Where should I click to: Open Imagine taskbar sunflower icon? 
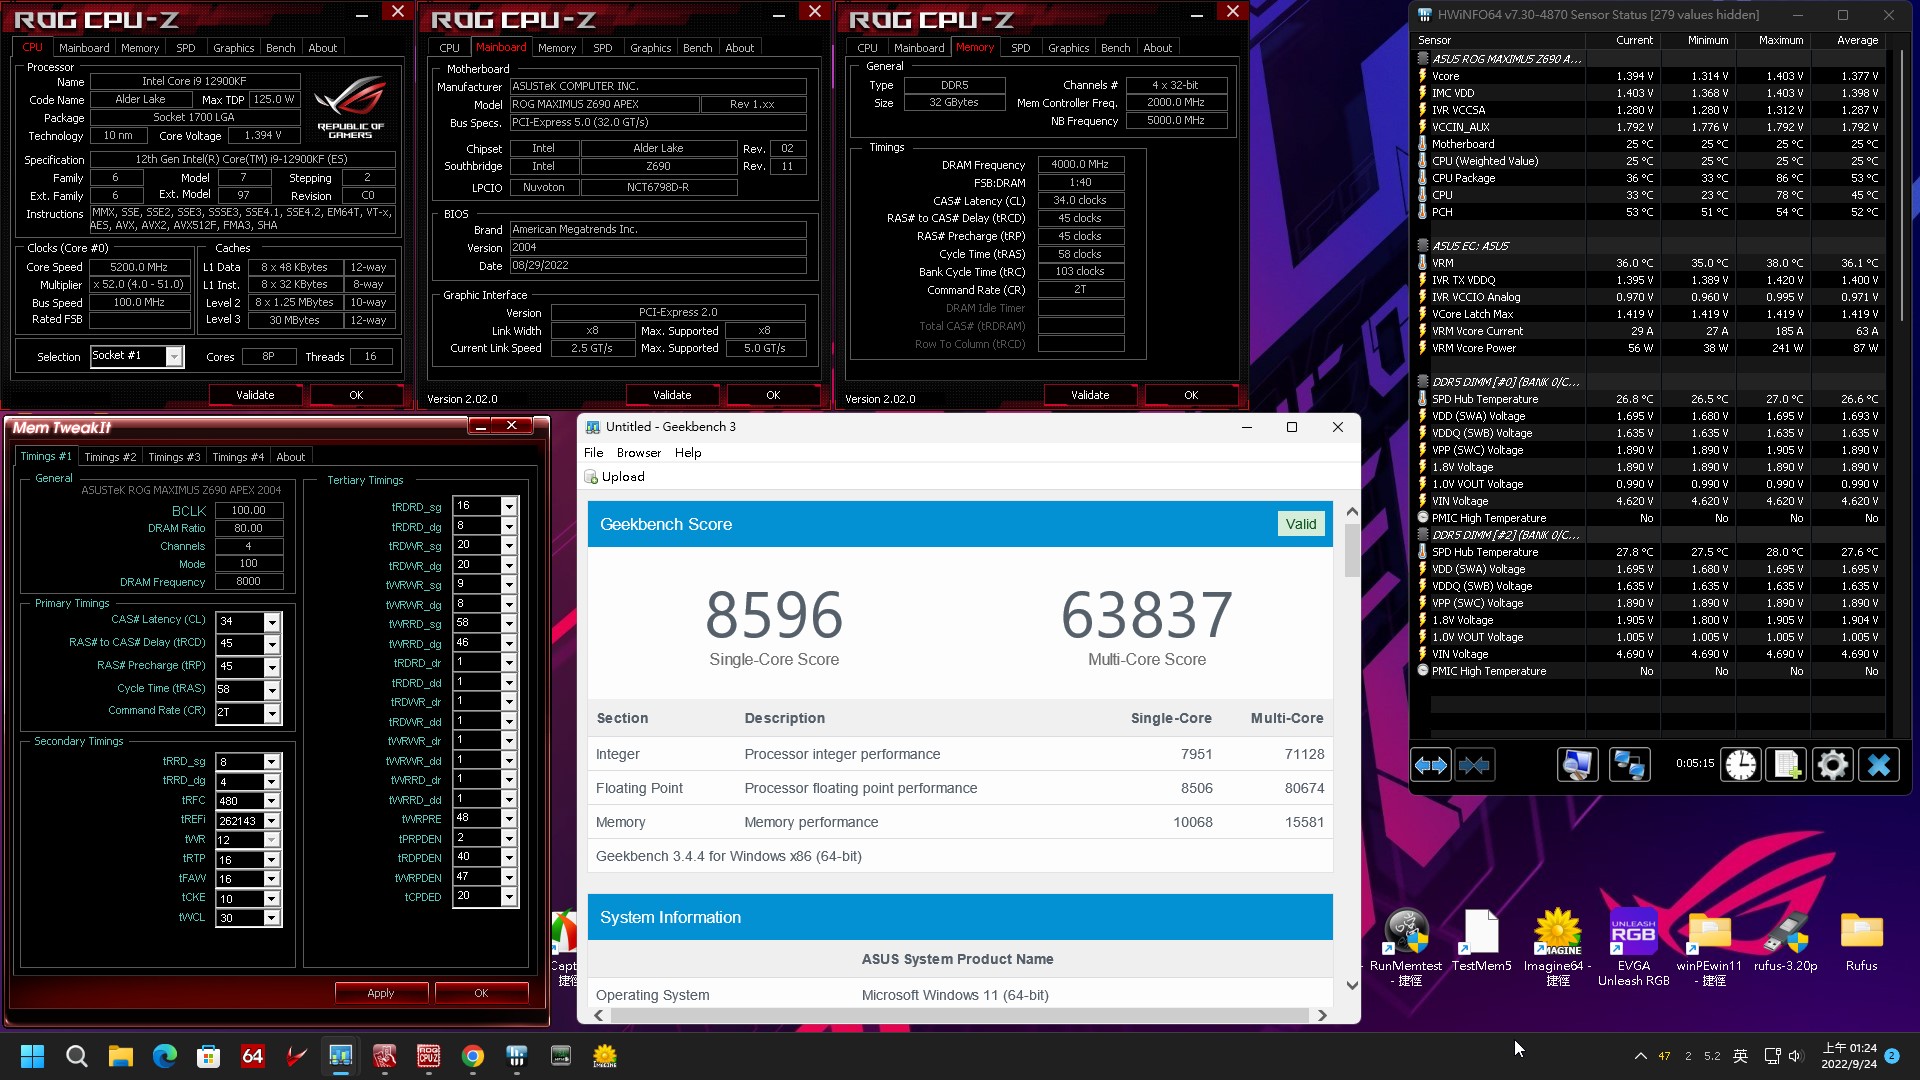(605, 1056)
